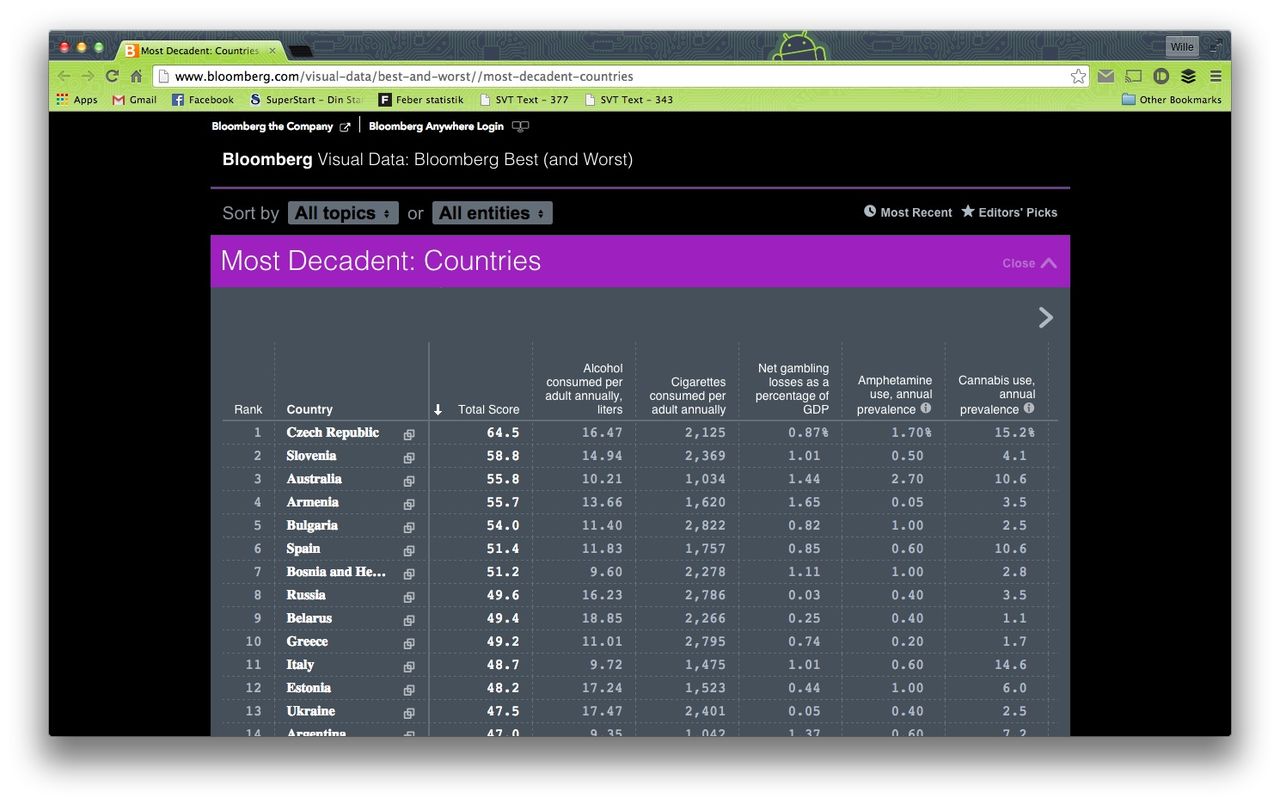This screenshot has width=1280, height=804.
Task: Open Spain details popup icon
Action: [409, 551]
